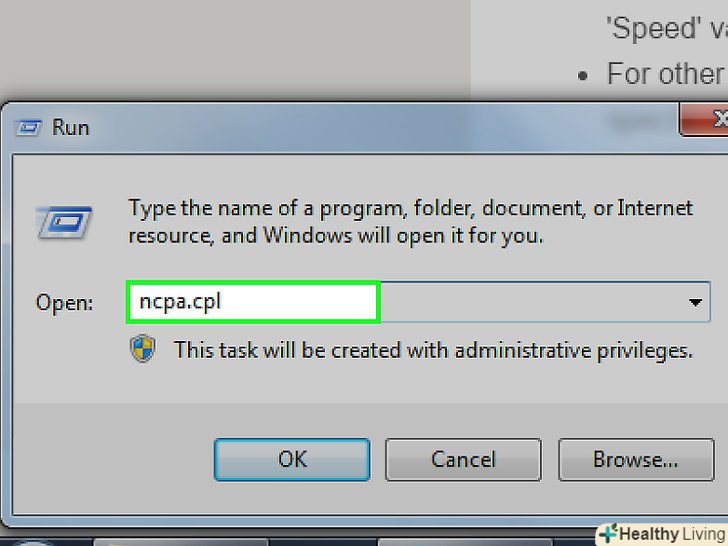Image resolution: width=728 pixels, height=546 pixels.
Task: Click the "Open:" label
Action: pos(64,302)
